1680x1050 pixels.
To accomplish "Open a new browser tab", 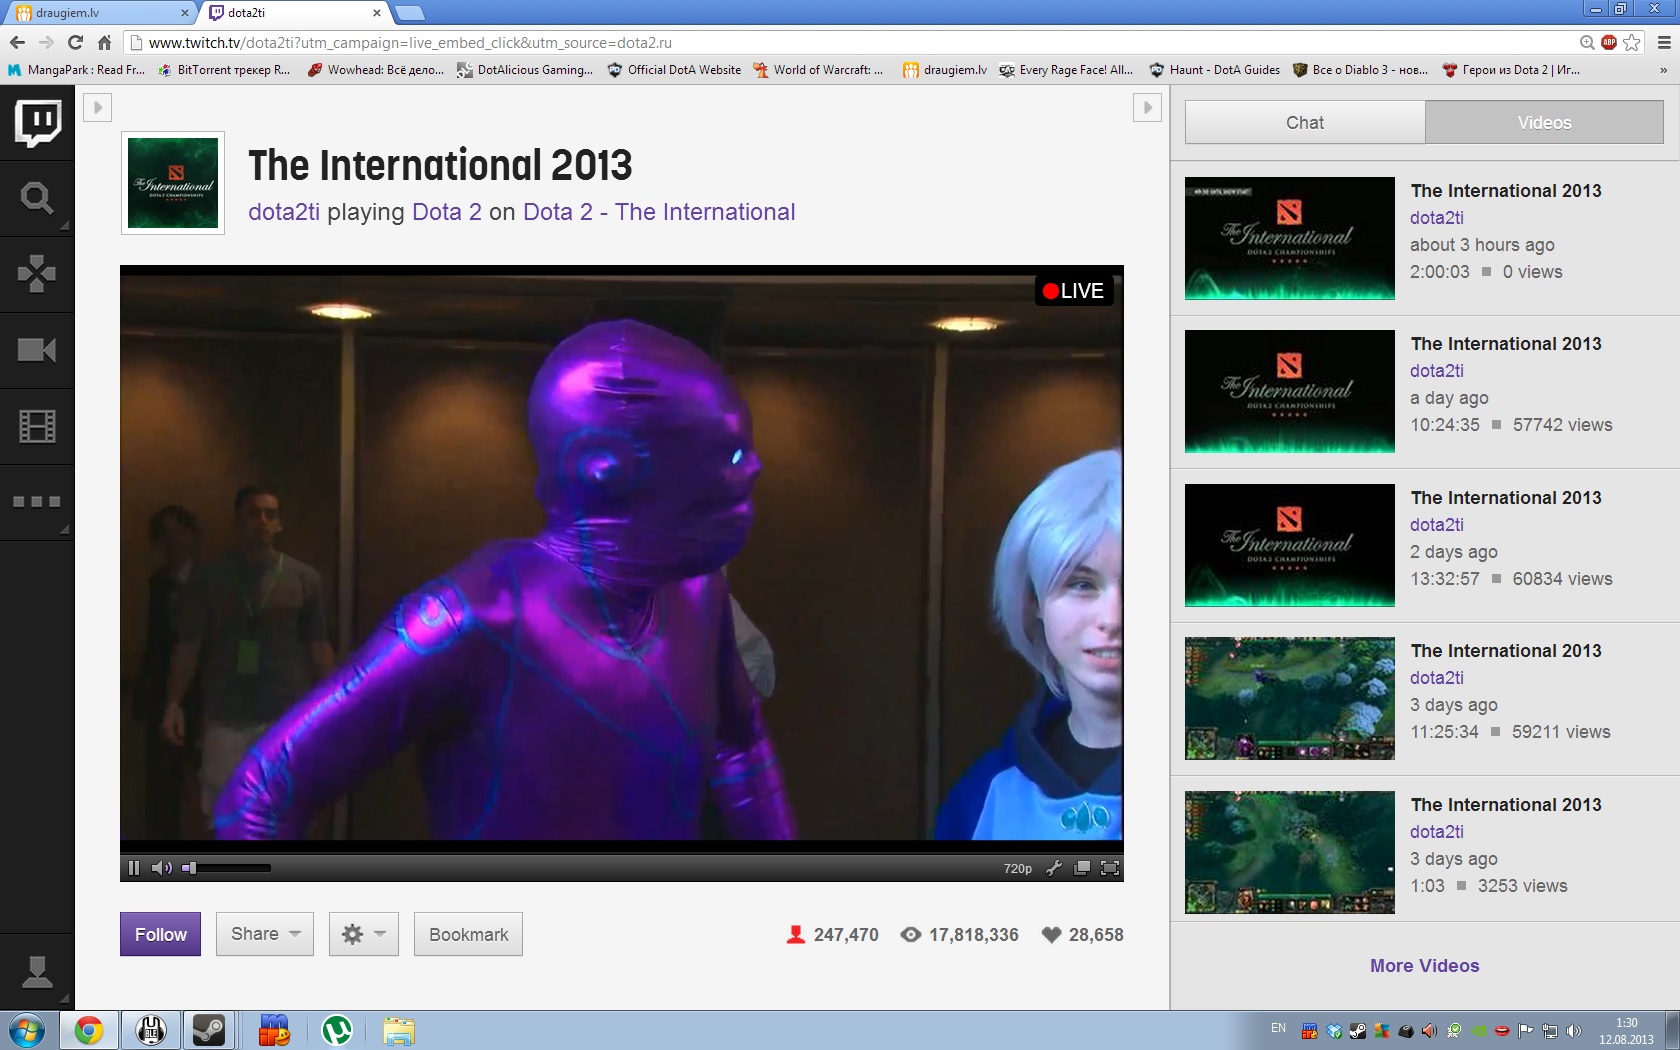I will coord(410,13).
